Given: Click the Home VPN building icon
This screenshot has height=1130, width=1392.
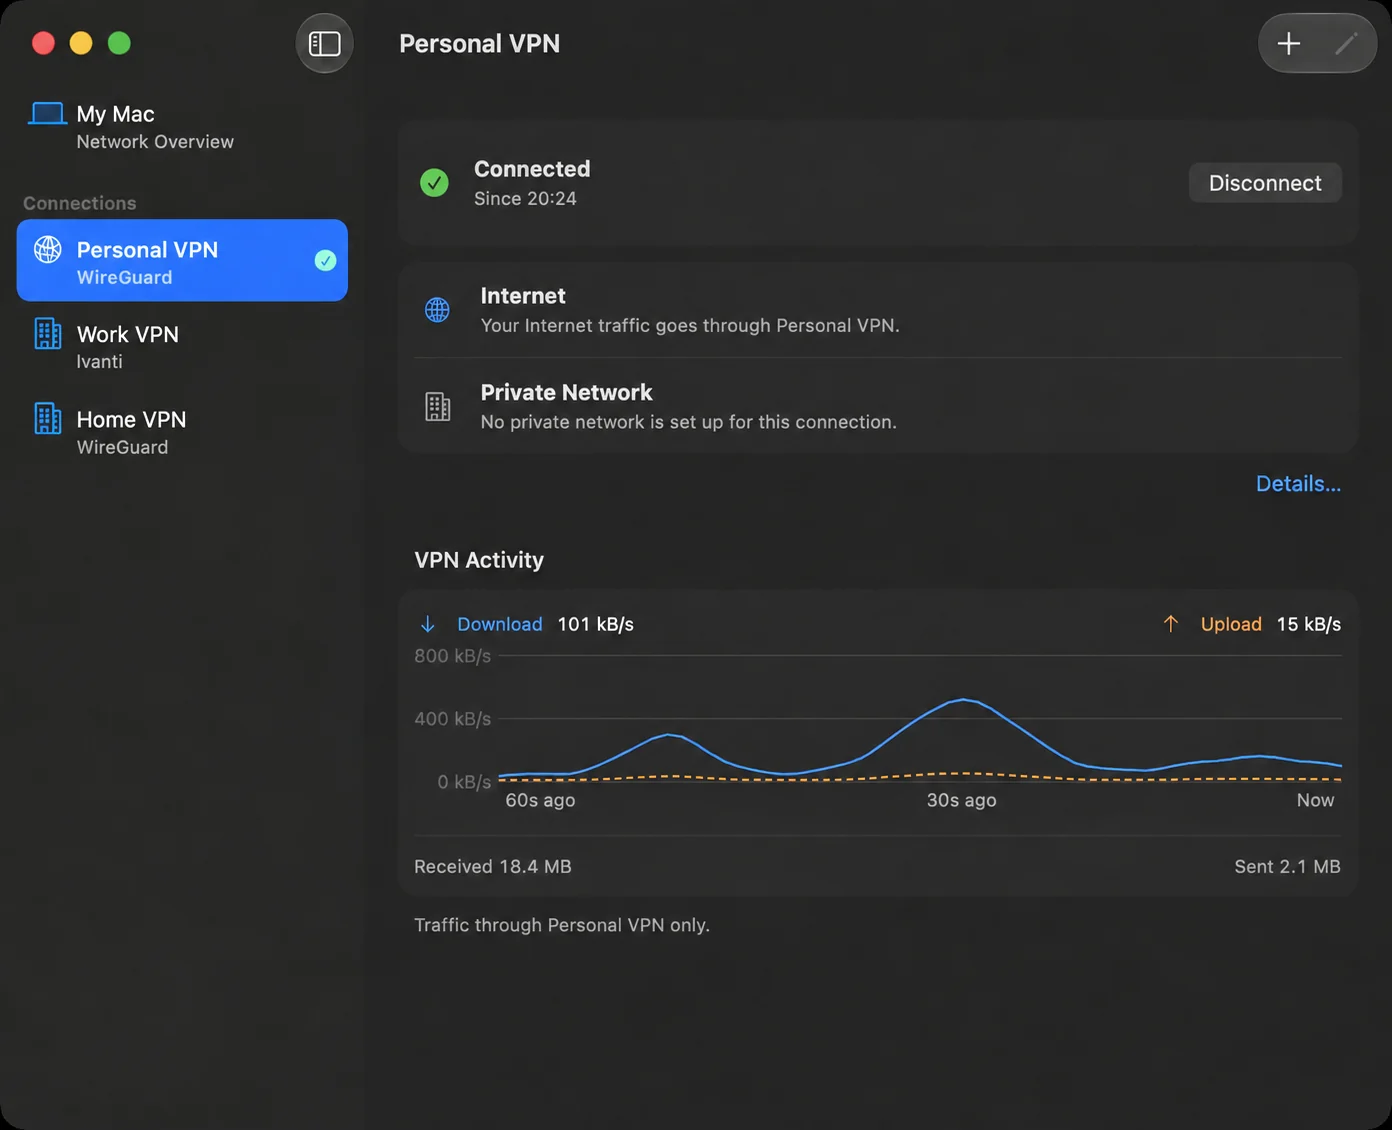Looking at the screenshot, I should 48,419.
